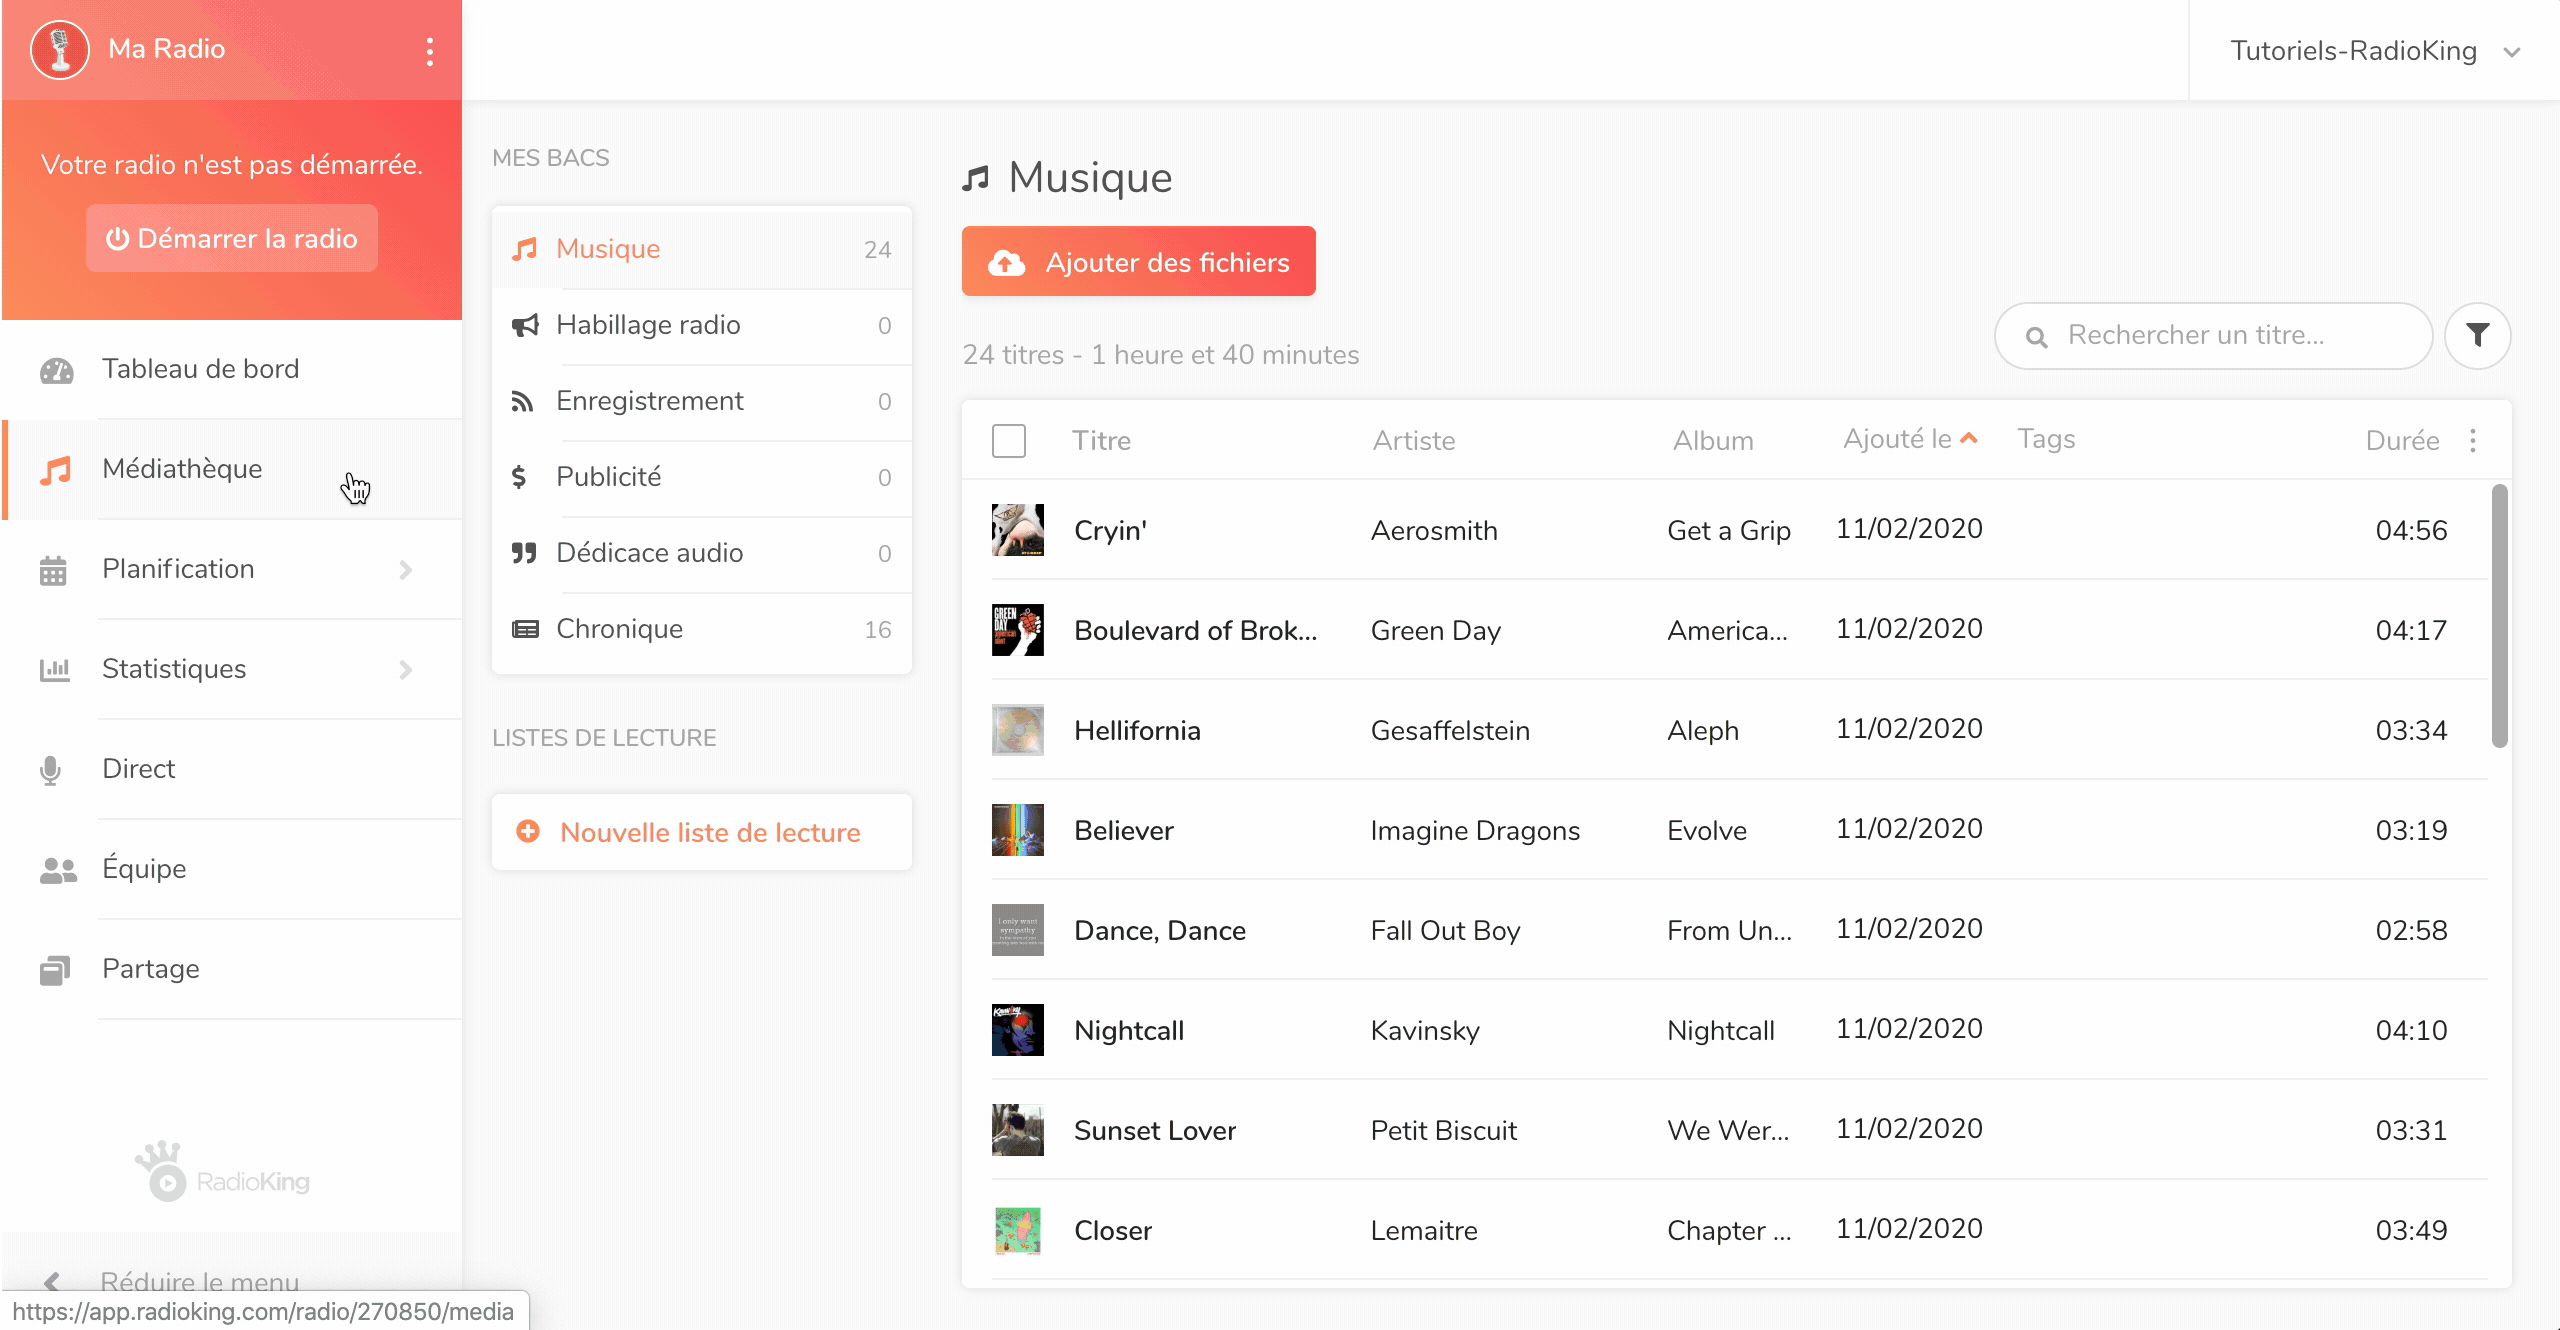
Task: Open the Équipe menu item
Action: pyautogui.click(x=232, y=869)
